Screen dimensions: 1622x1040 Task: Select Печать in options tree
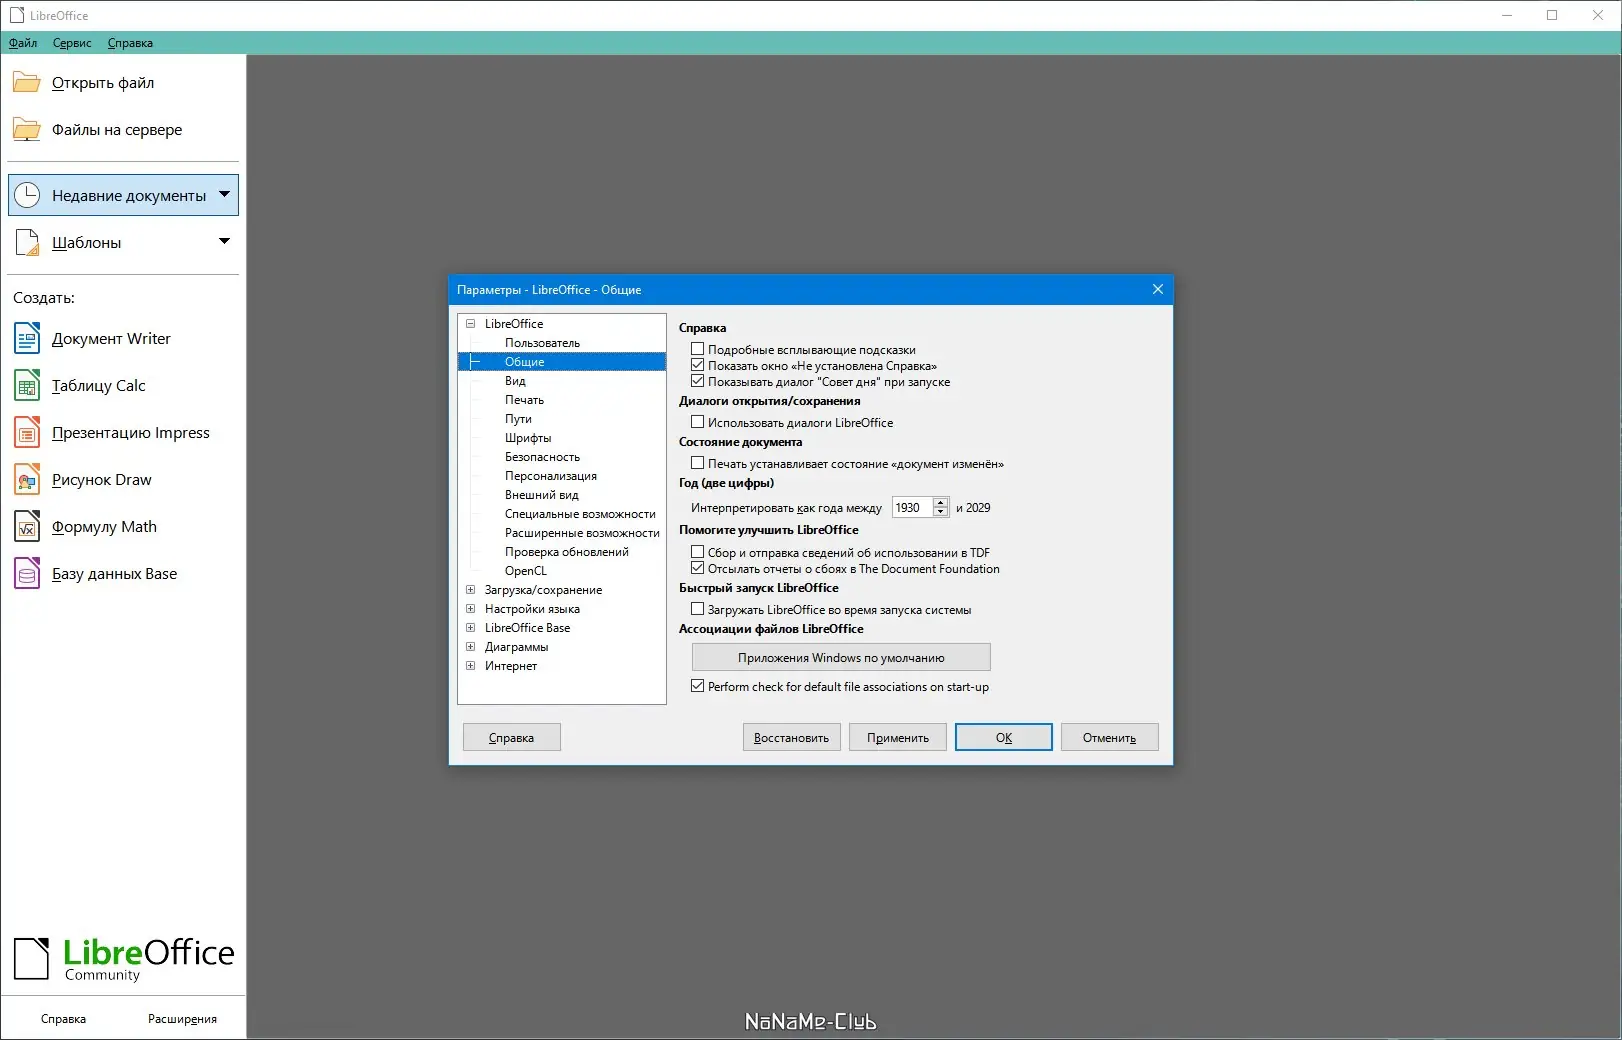524,399
